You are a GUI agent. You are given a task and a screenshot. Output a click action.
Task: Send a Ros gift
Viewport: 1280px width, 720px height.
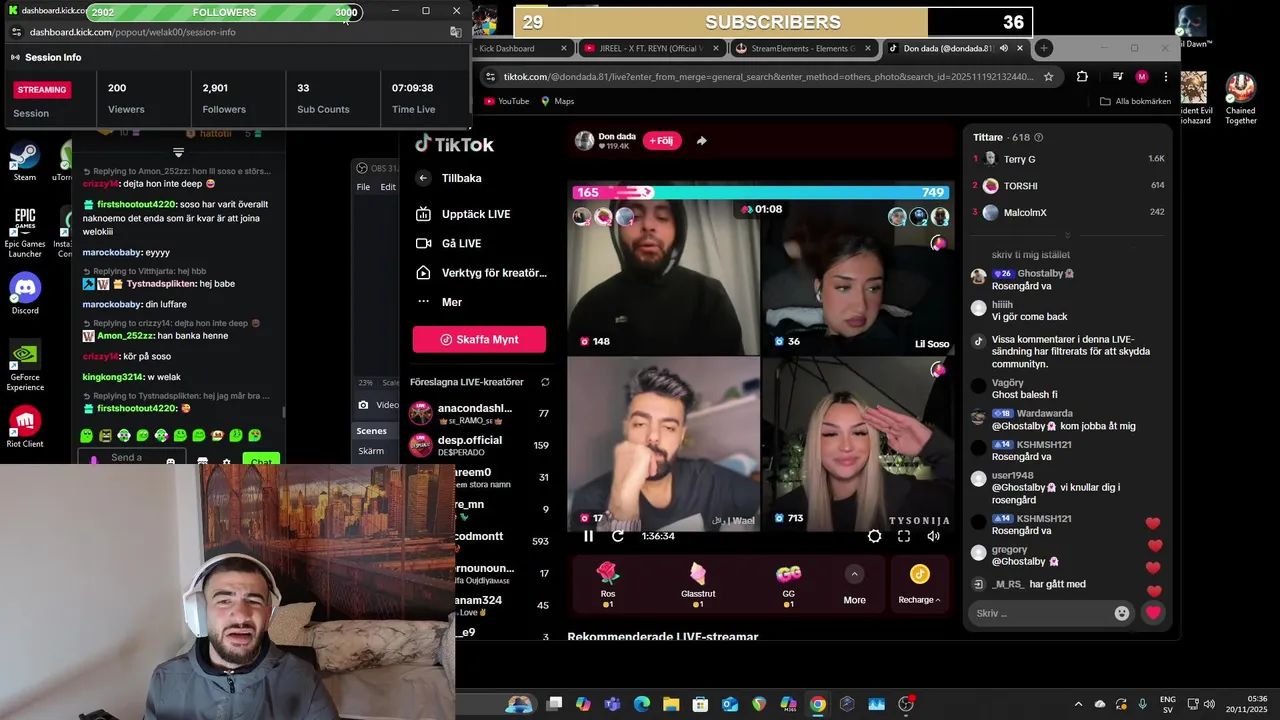[x=608, y=585]
